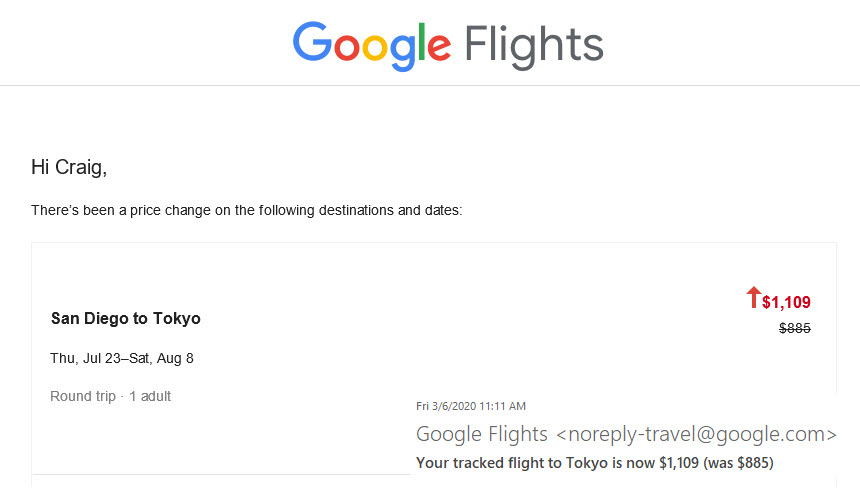
Task: Click the crossed-out $885 old price in card
Action: pyautogui.click(x=795, y=328)
